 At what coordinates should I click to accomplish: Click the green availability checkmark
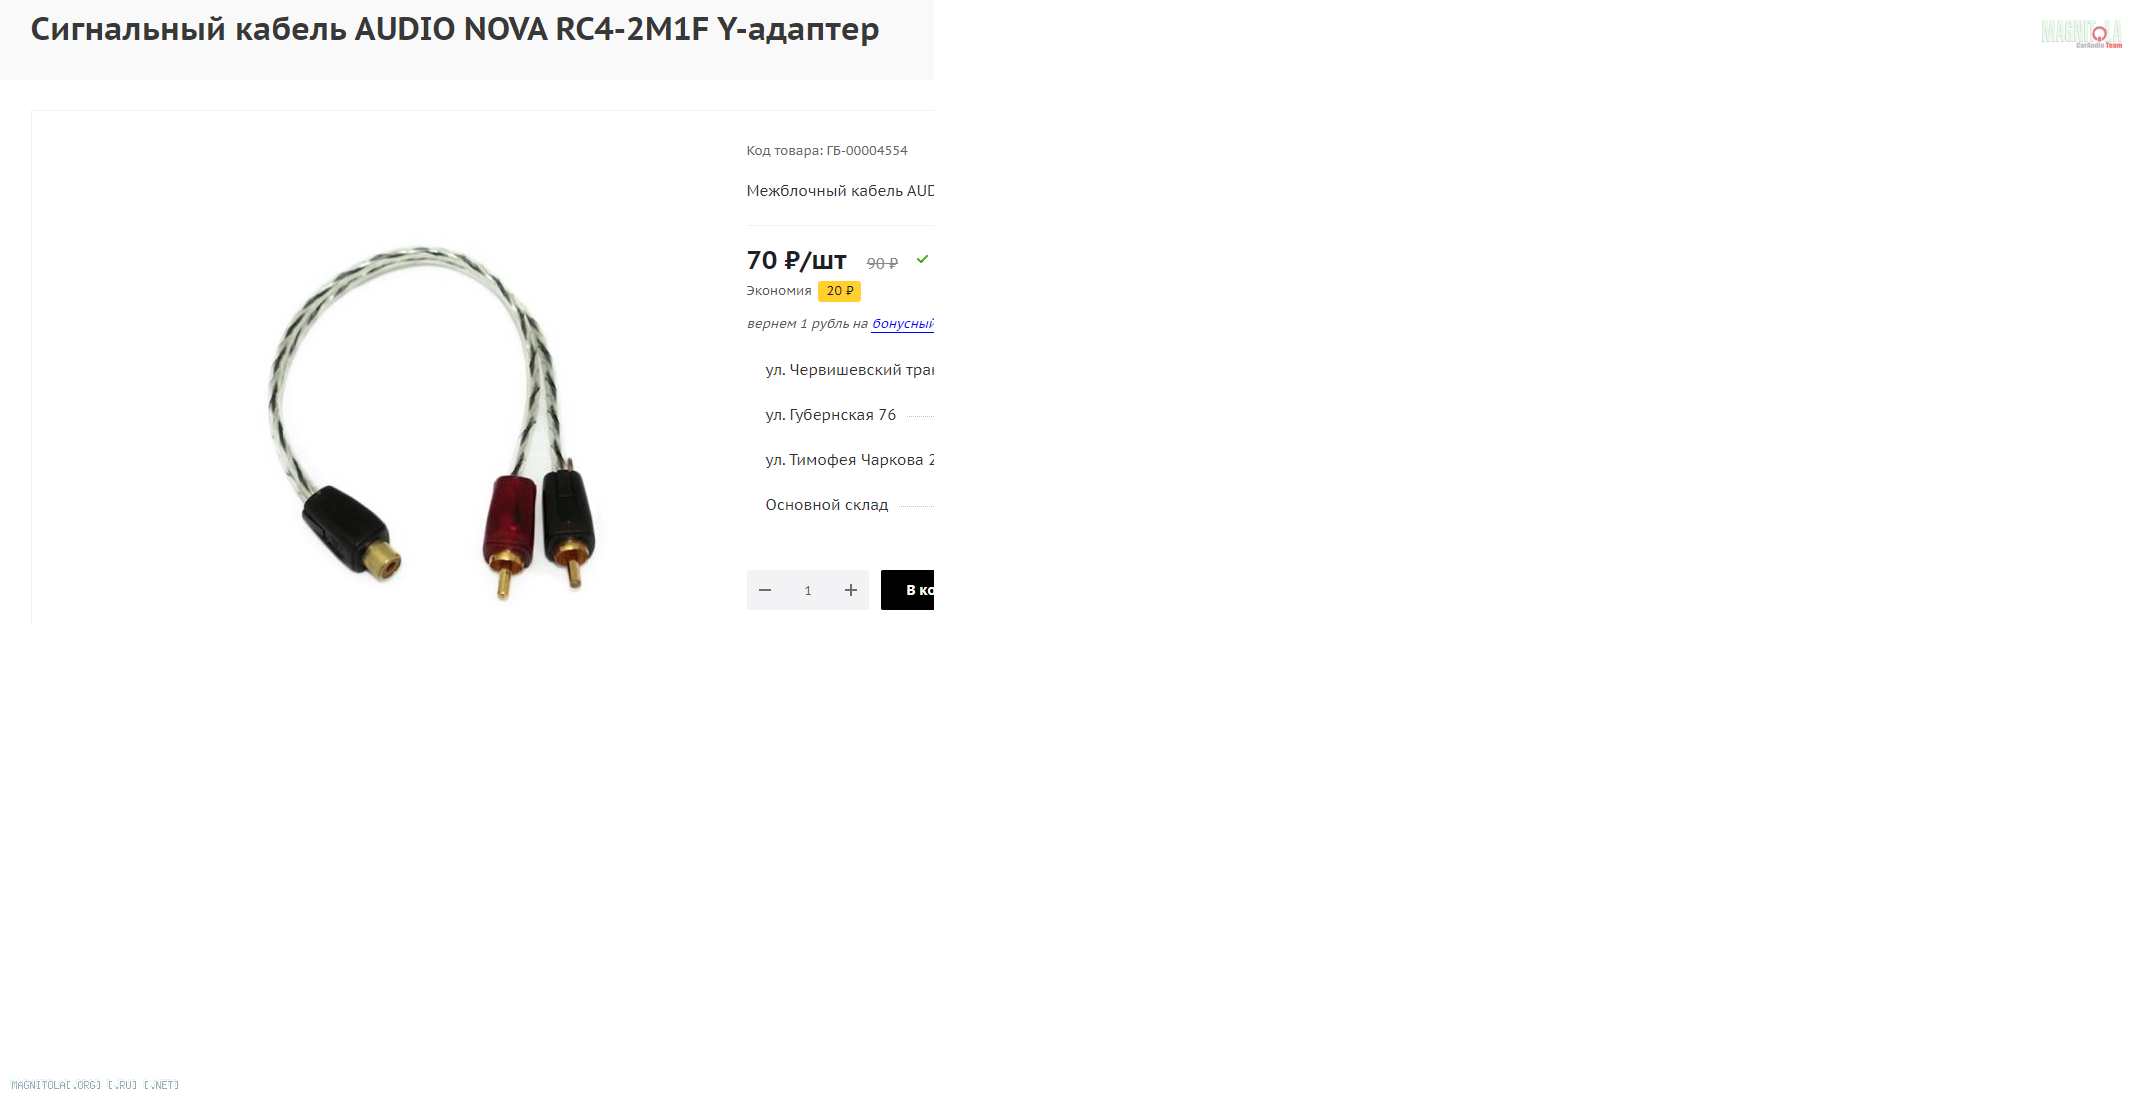[922, 260]
